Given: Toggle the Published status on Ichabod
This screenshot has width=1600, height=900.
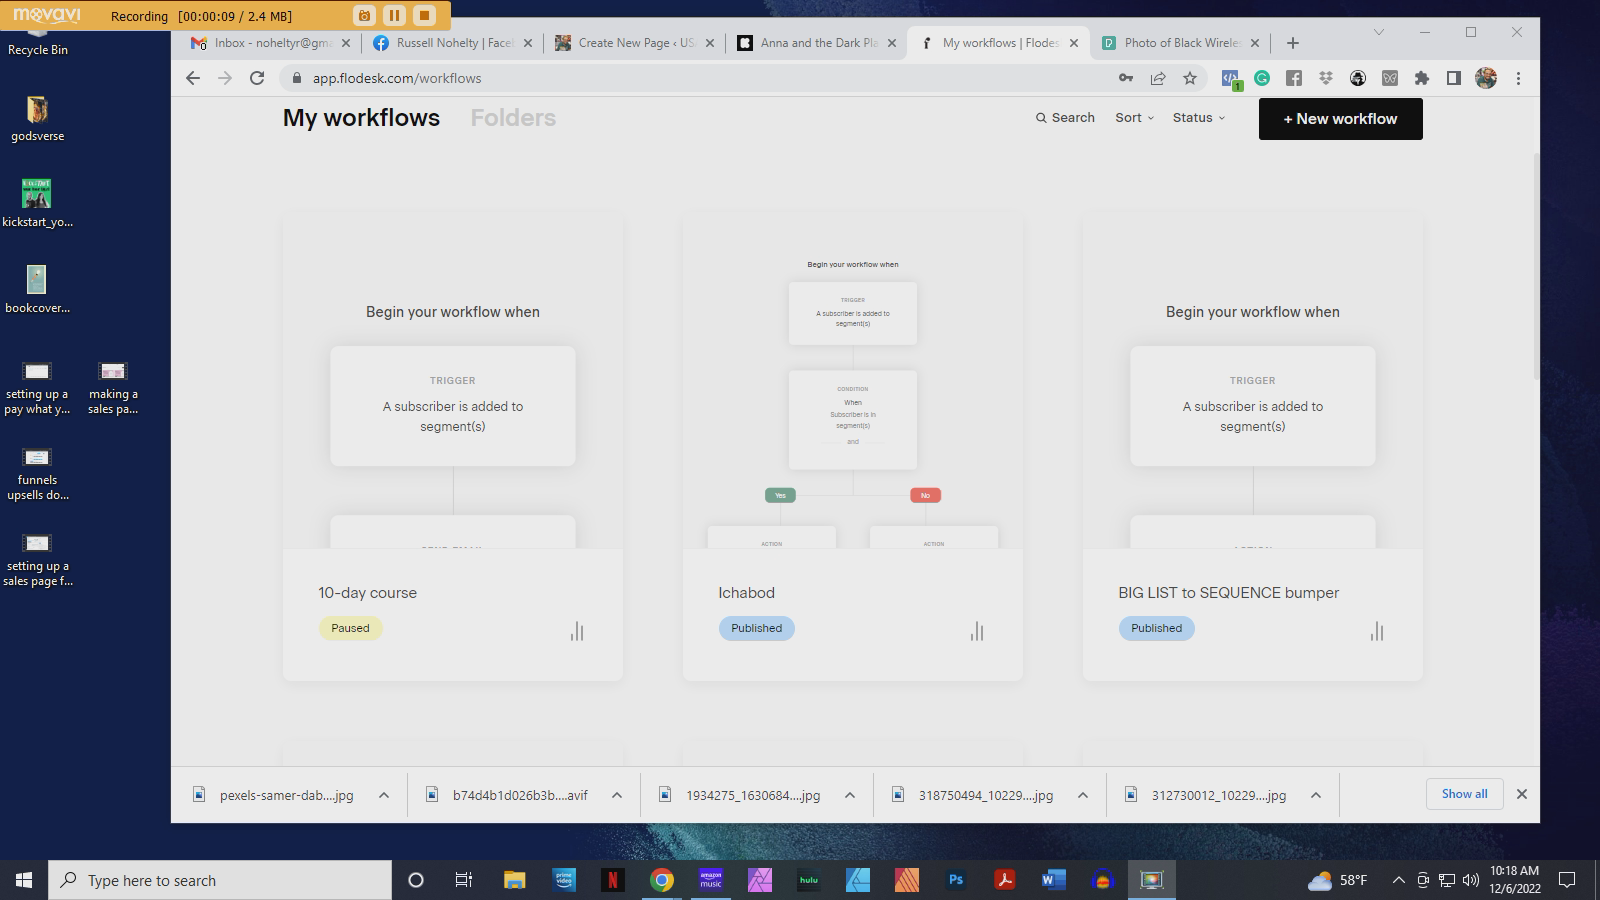Looking at the screenshot, I should (756, 628).
